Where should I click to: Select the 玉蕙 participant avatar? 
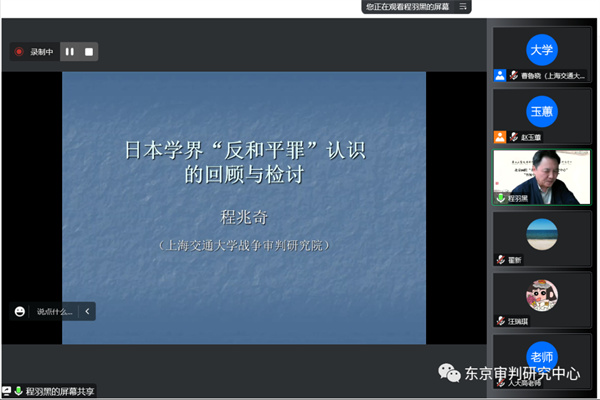(x=541, y=111)
